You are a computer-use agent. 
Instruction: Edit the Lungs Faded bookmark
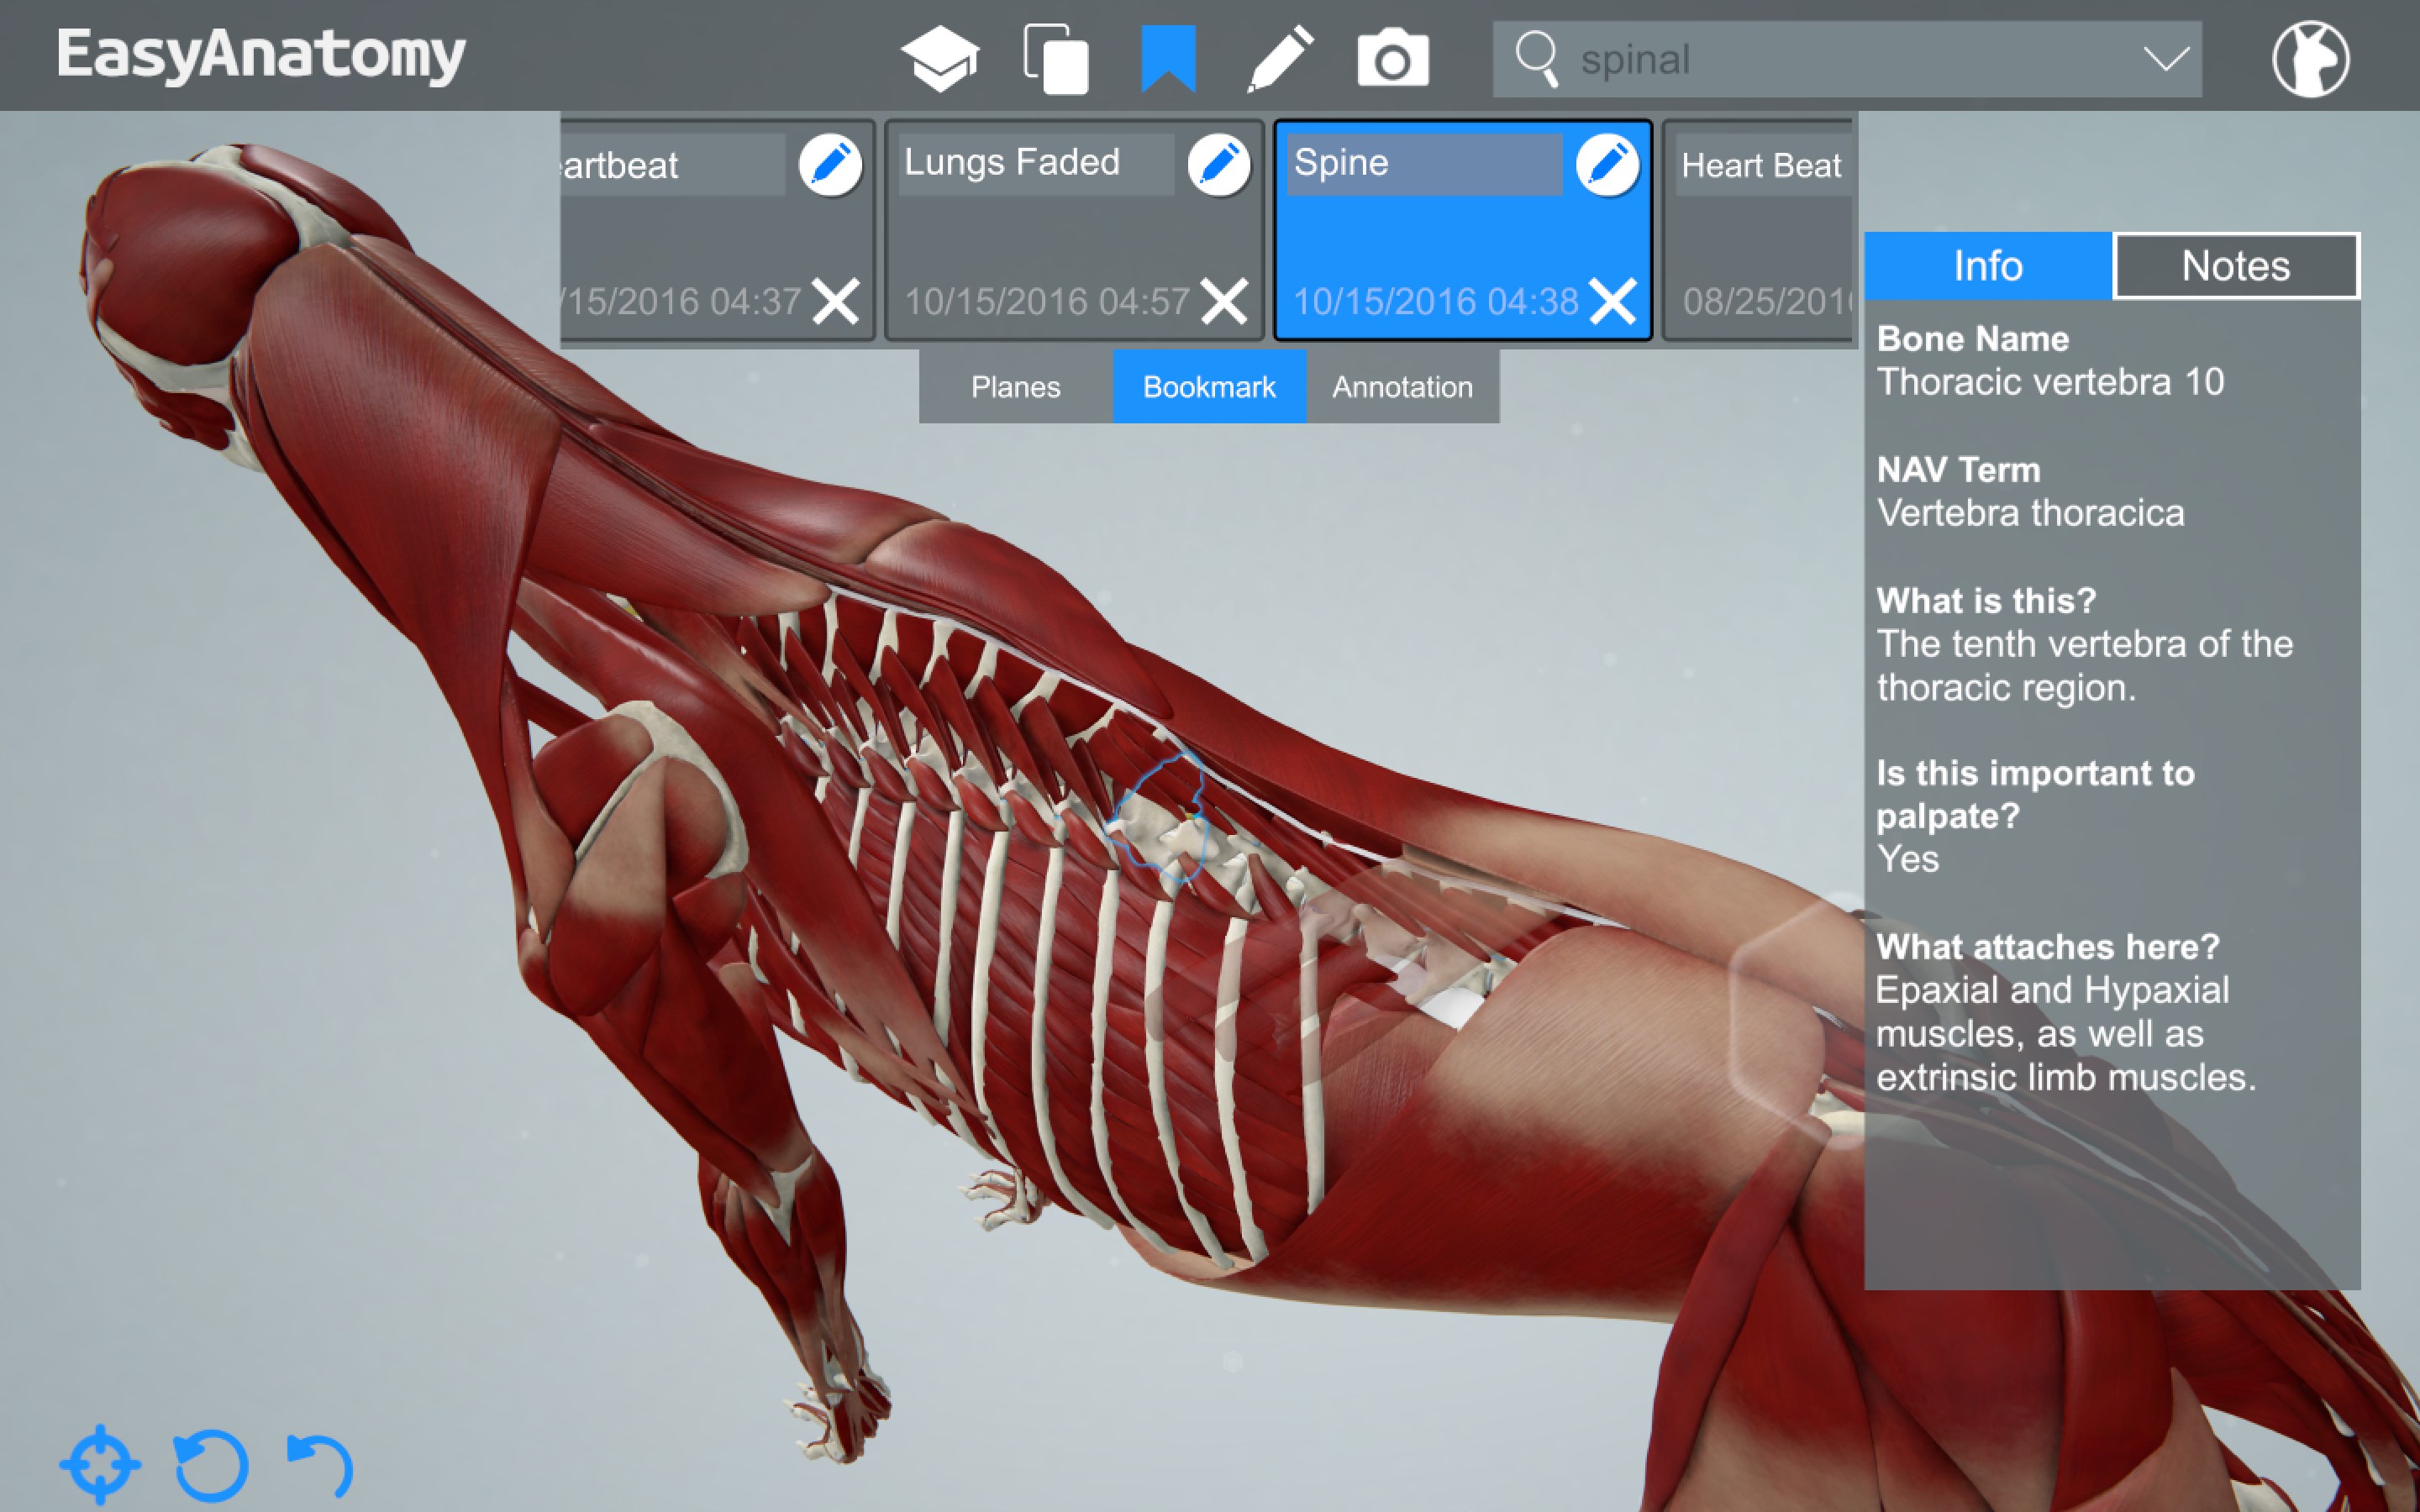tap(1218, 164)
